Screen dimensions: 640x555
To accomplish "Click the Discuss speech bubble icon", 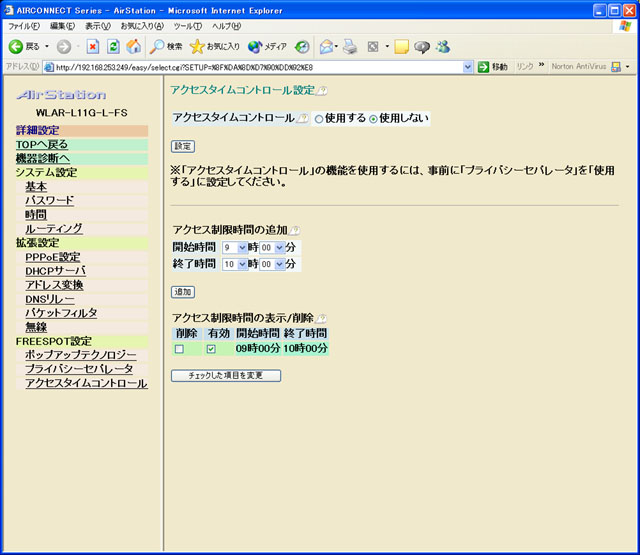I will [422, 47].
